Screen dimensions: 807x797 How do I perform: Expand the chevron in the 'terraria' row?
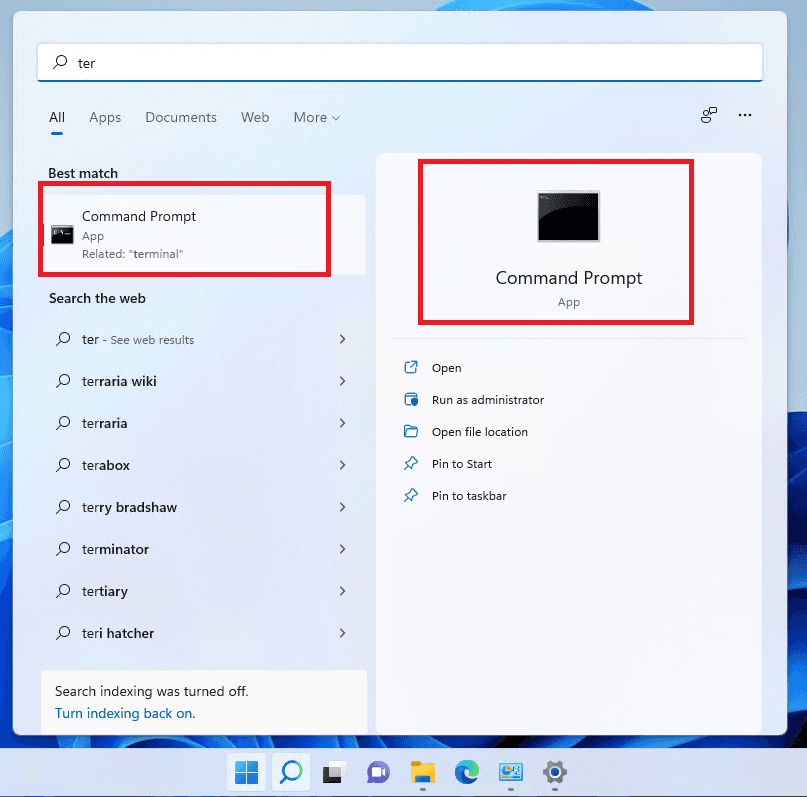[342, 423]
